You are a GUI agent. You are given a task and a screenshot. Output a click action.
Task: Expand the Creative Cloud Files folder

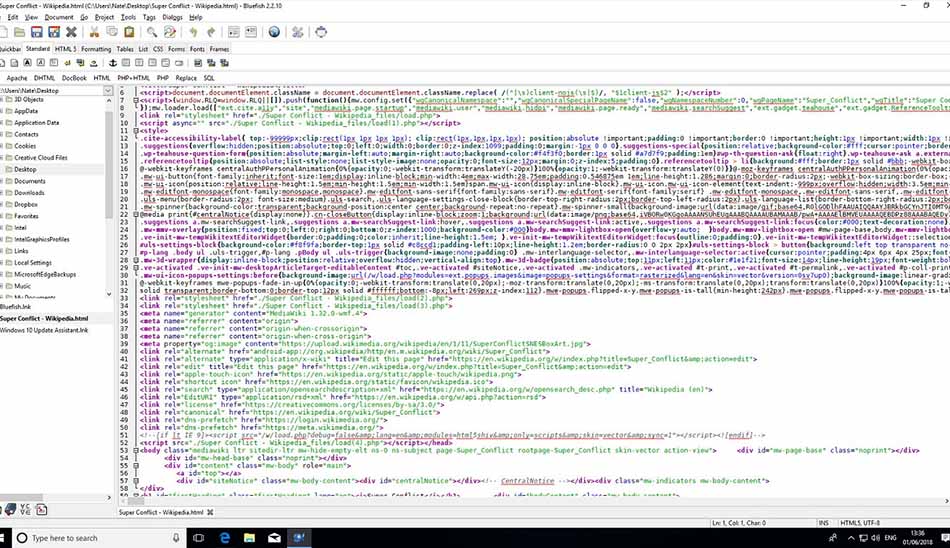pos(2,158)
